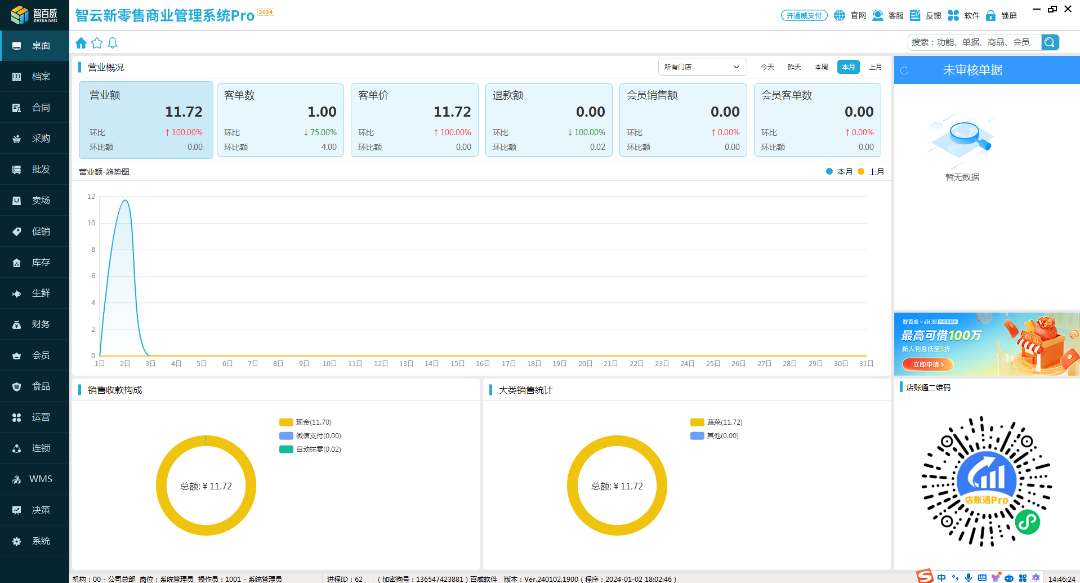Viewport: 1080px width, 583px height.
Task: Click the magnifier search button
Action: pos(1050,42)
